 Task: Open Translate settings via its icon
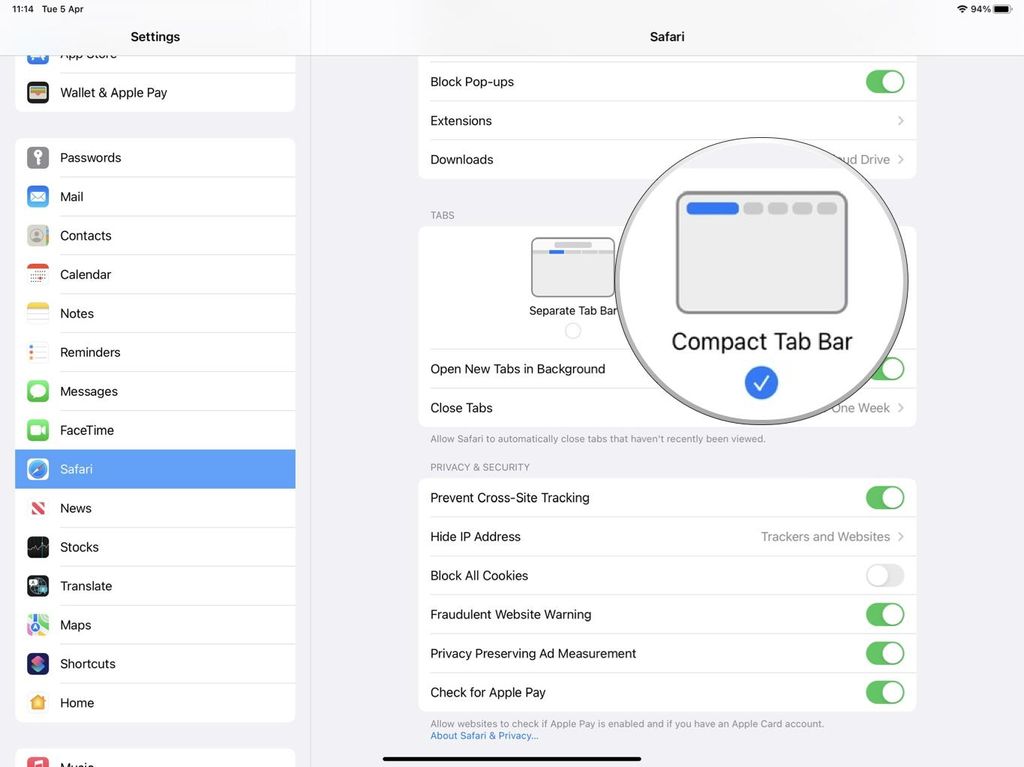click(38, 586)
